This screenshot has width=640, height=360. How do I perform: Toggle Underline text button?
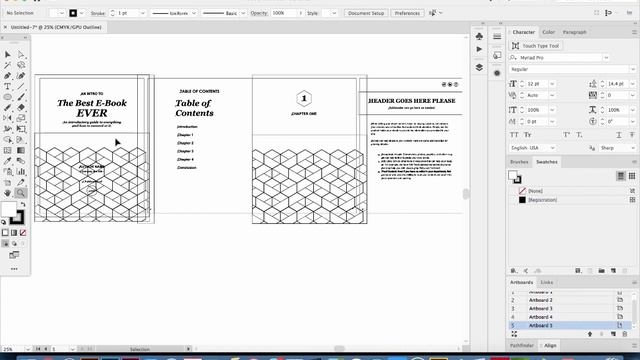[x=619, y=135]
